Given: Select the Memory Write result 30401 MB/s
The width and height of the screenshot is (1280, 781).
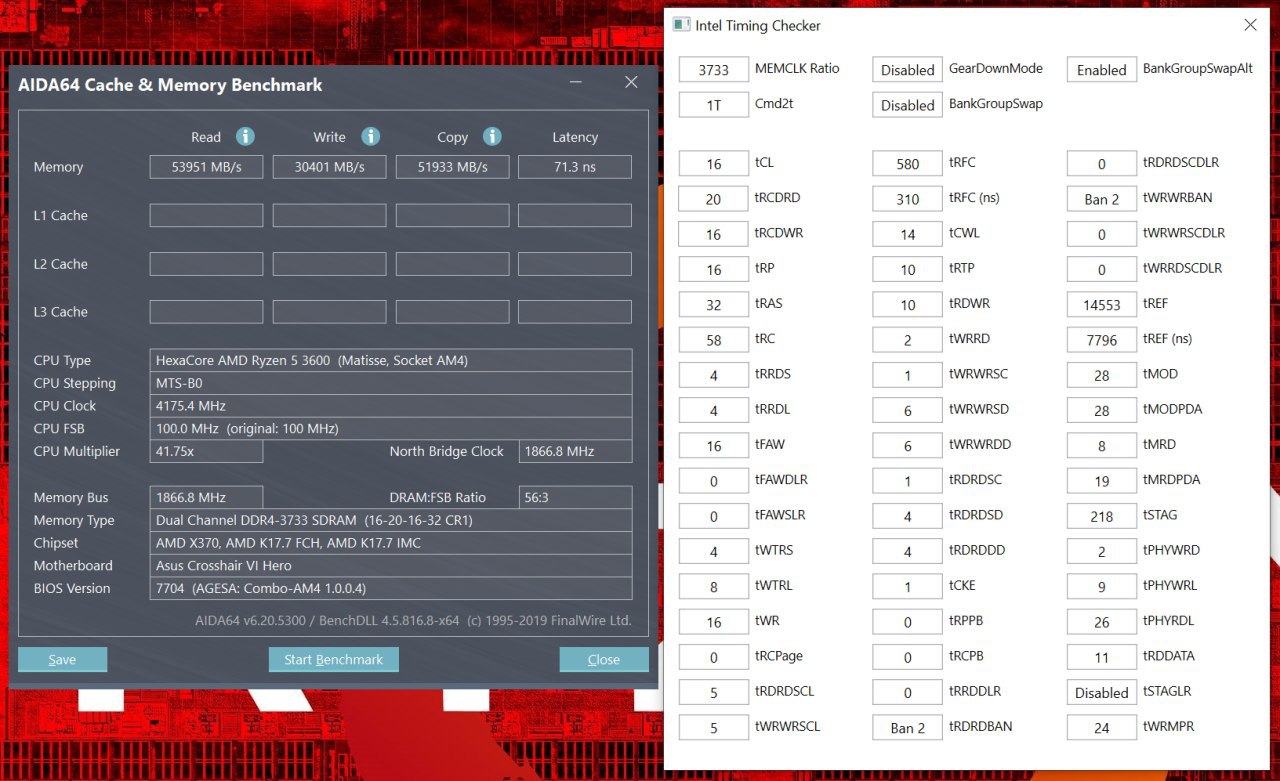Looking at the screenshot, I should 329,167.
